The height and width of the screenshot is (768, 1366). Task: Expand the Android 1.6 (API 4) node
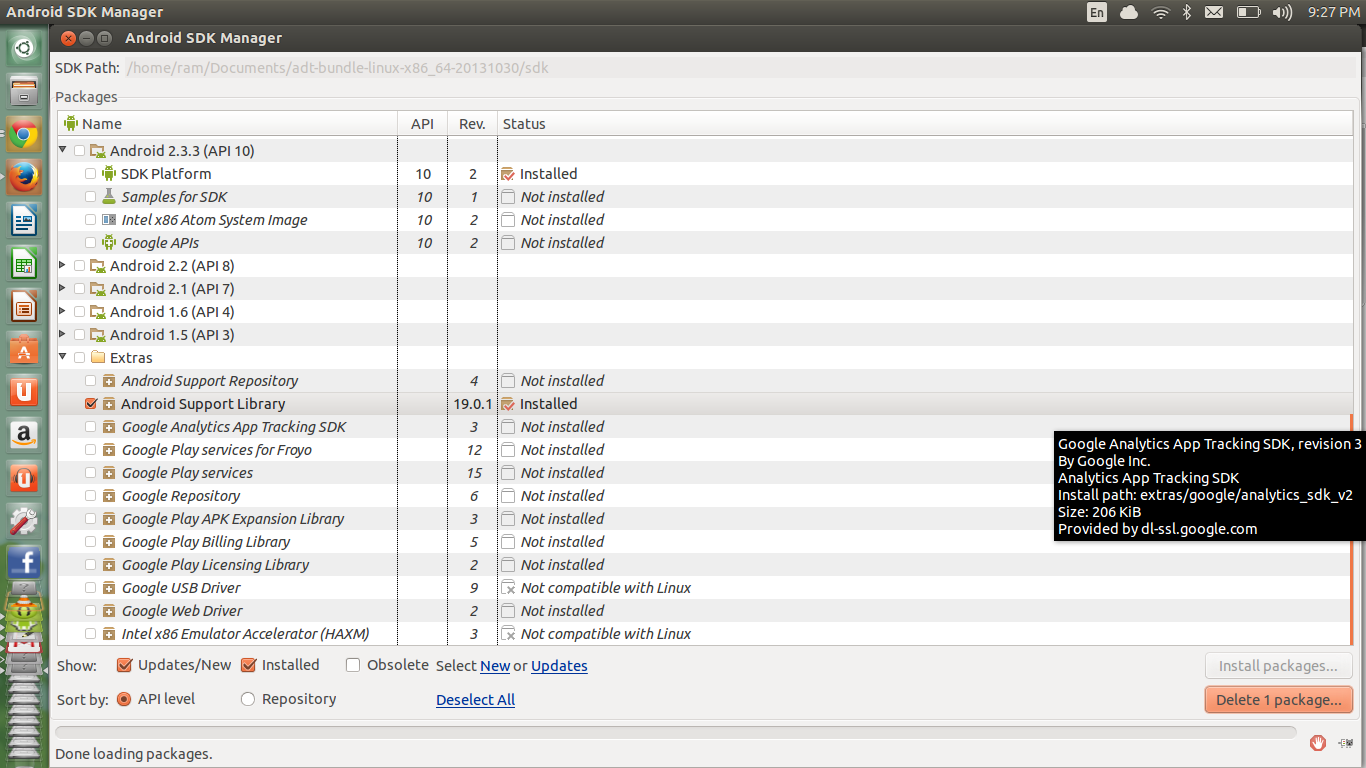pyautogui.click(x=62, y=311)
